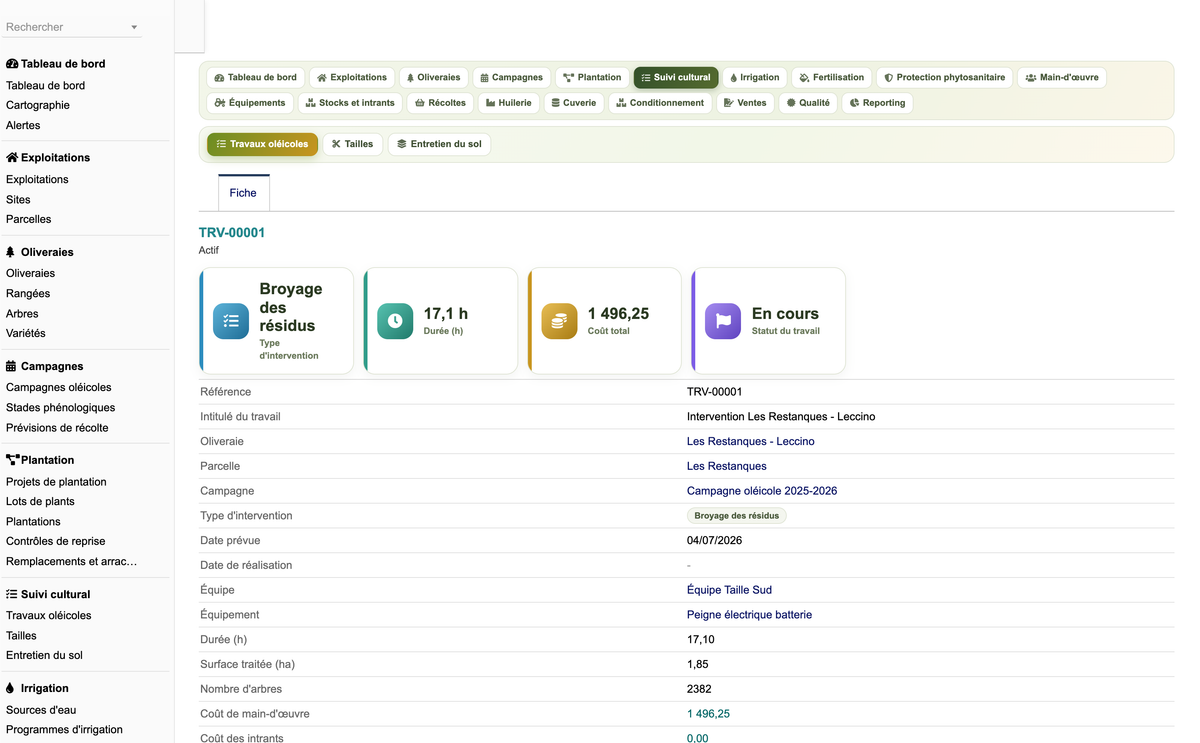Open Oliveraies in top navigation
The width and height of the screenshot is (1200, 743).
click(x=434, y=77)
